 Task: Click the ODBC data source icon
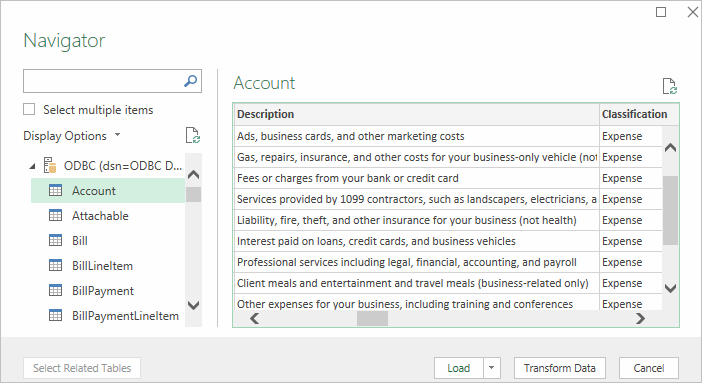50,165
